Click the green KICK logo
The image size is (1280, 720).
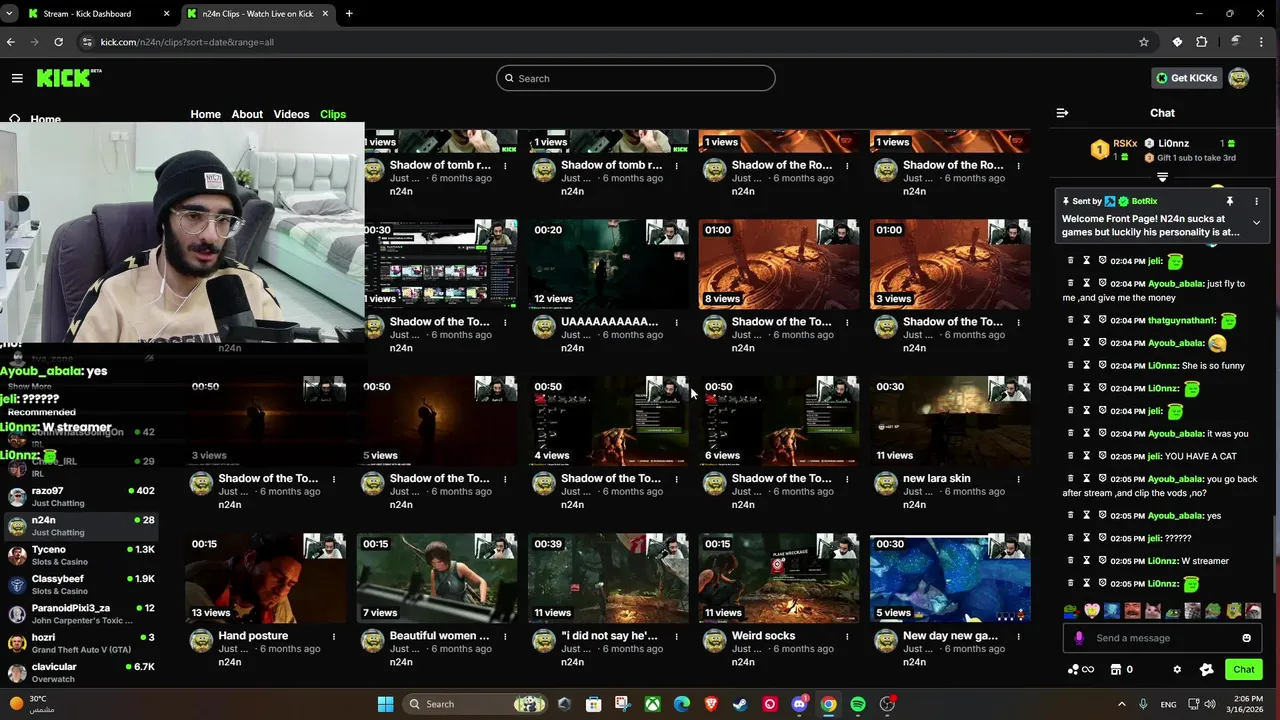pos(69,78)
